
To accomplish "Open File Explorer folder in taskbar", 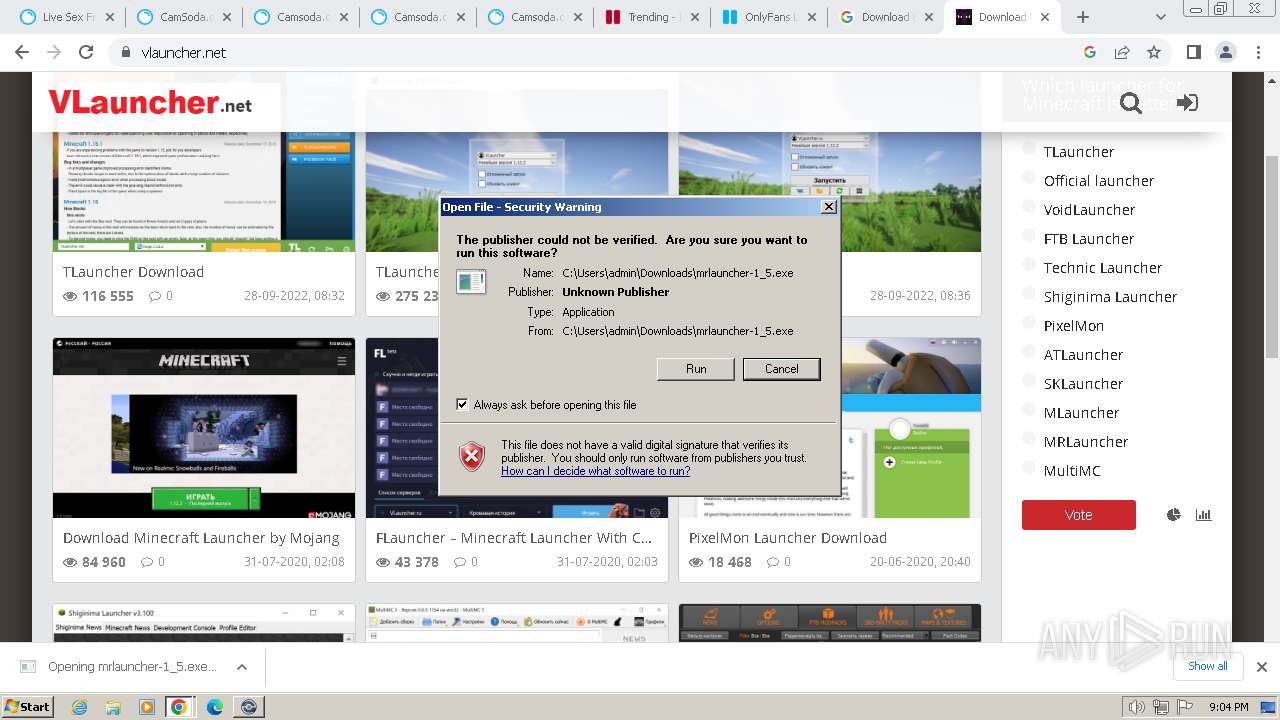I will tap(113, 707).
